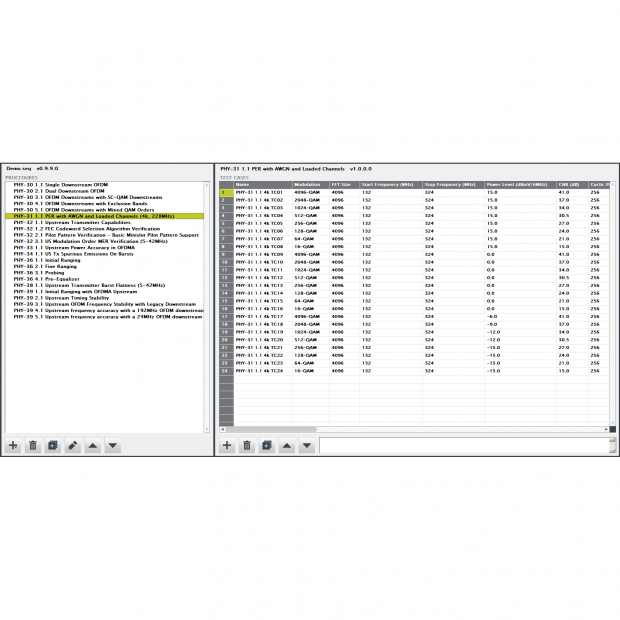620x620 pixels.
Task: Move selected procedure up in list
Action: click(93, 445)
